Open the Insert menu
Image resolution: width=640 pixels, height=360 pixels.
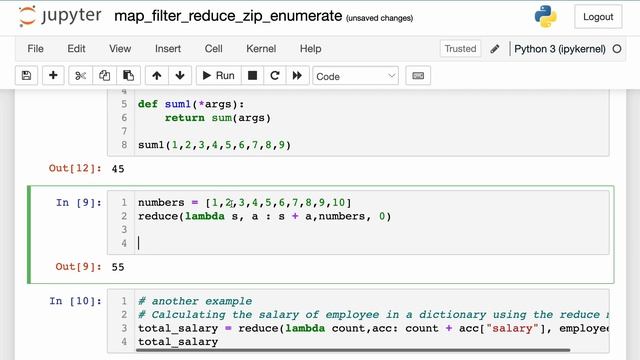click(x=168, y=49)
